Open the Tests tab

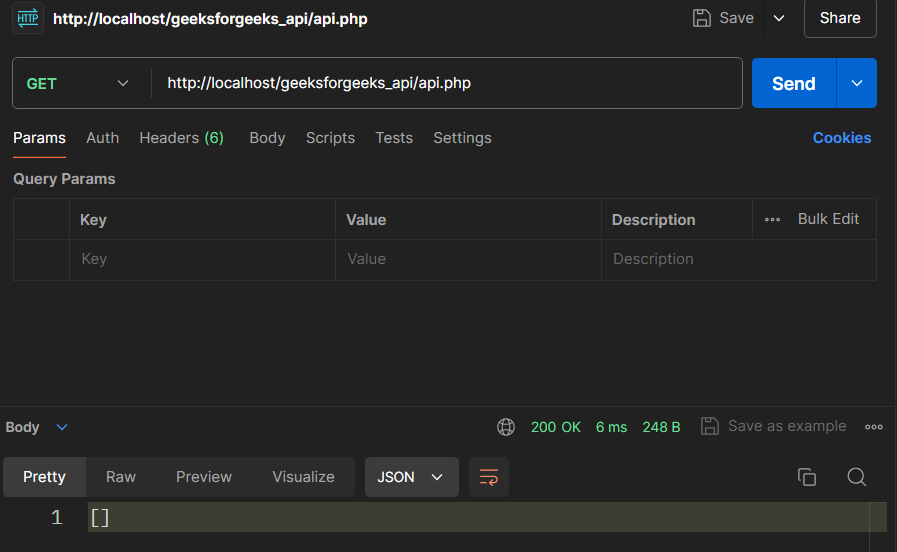pos(394,138)
